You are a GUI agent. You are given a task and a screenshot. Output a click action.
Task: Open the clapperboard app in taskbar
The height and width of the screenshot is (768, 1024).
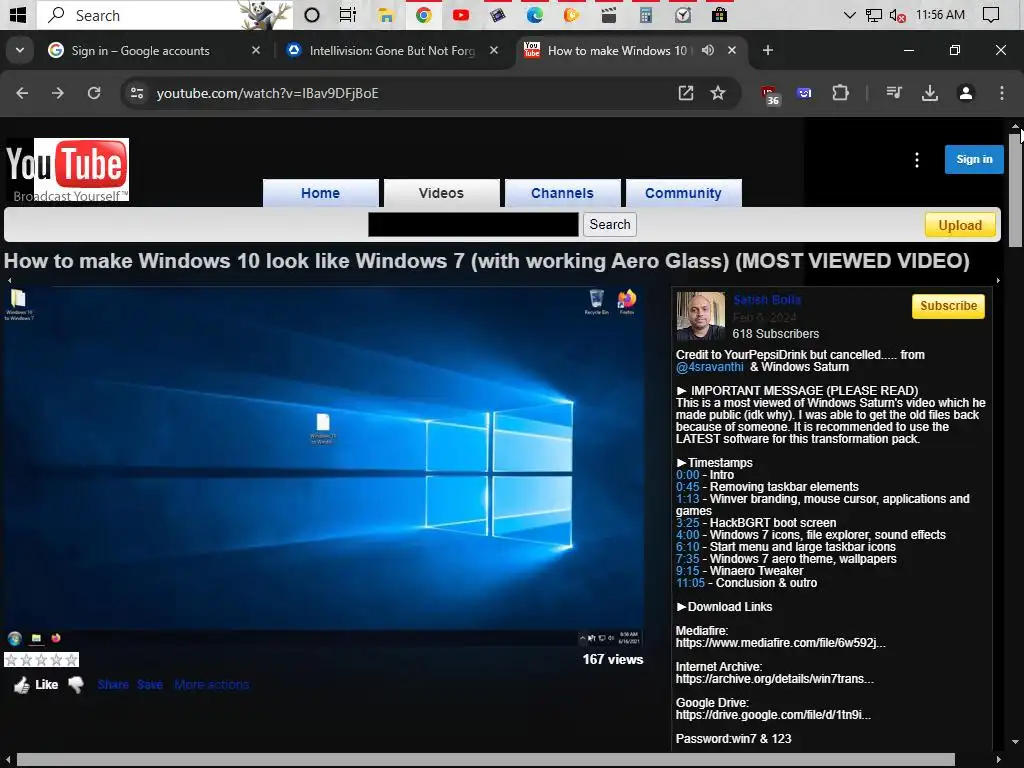click(609, 15)
